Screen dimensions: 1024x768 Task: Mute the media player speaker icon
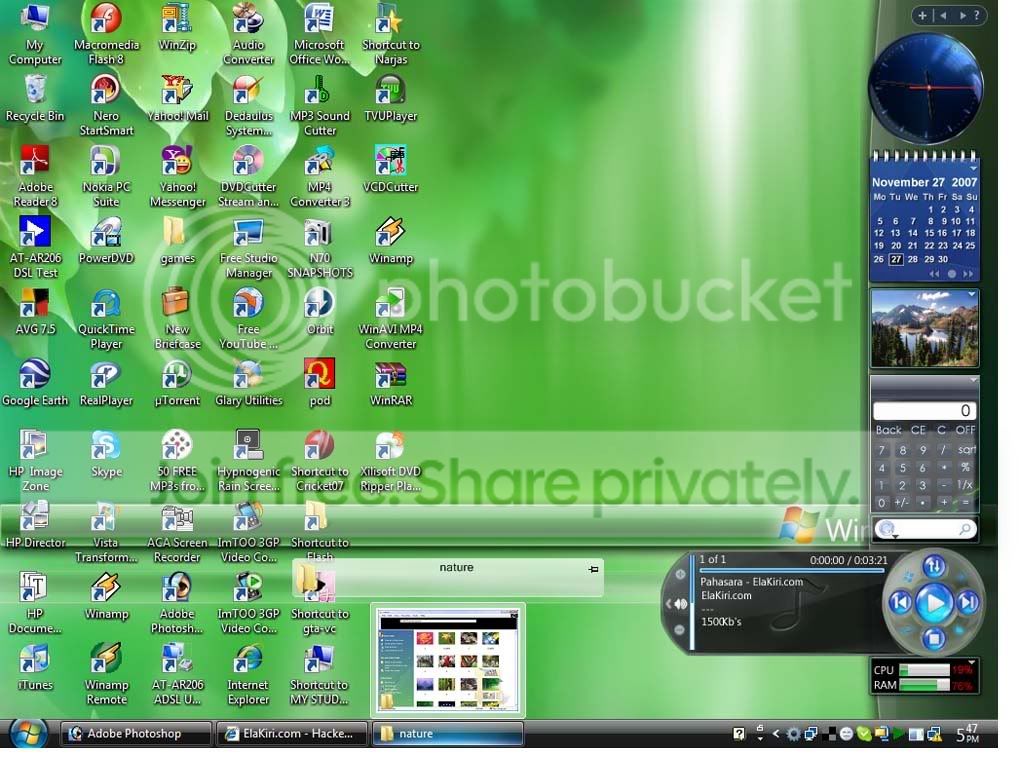(680, 604)
